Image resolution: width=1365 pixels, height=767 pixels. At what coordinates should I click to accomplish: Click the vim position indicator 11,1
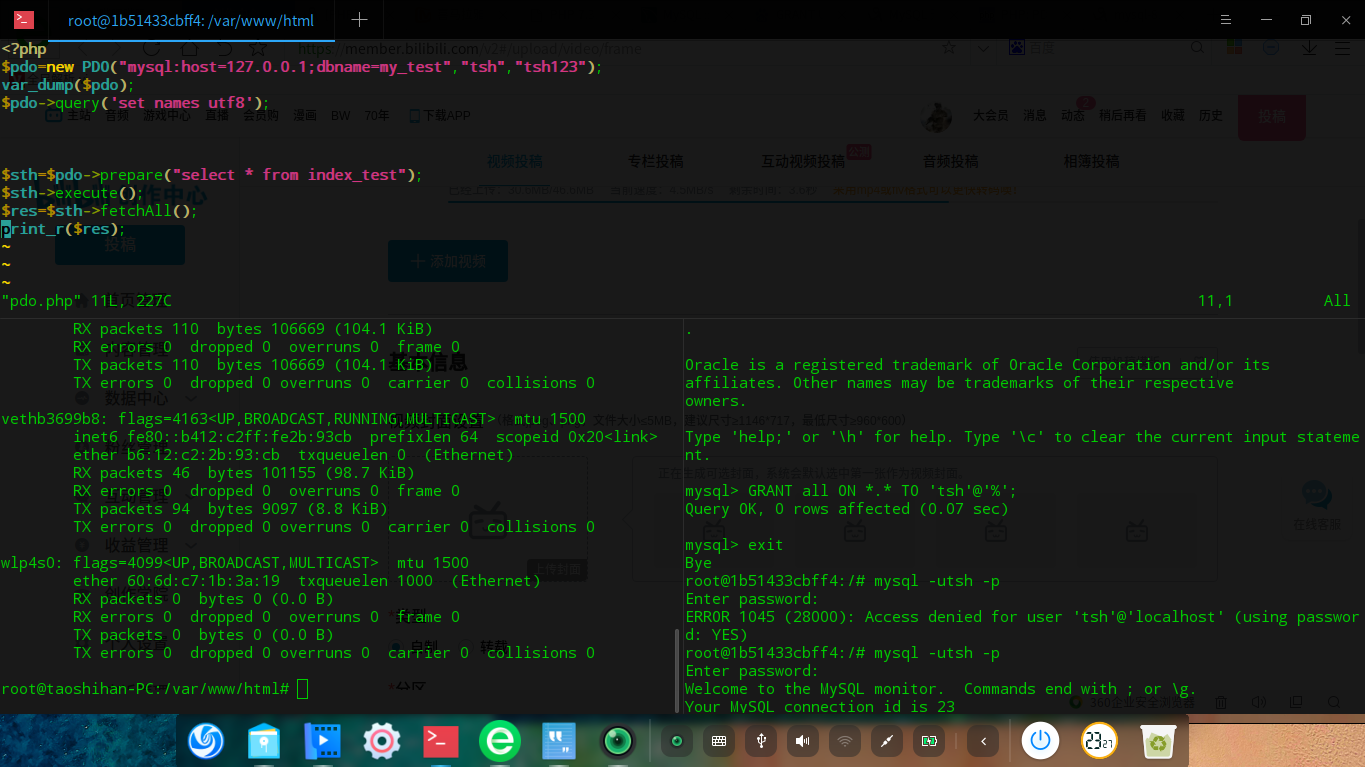[x=1216, y=301]
